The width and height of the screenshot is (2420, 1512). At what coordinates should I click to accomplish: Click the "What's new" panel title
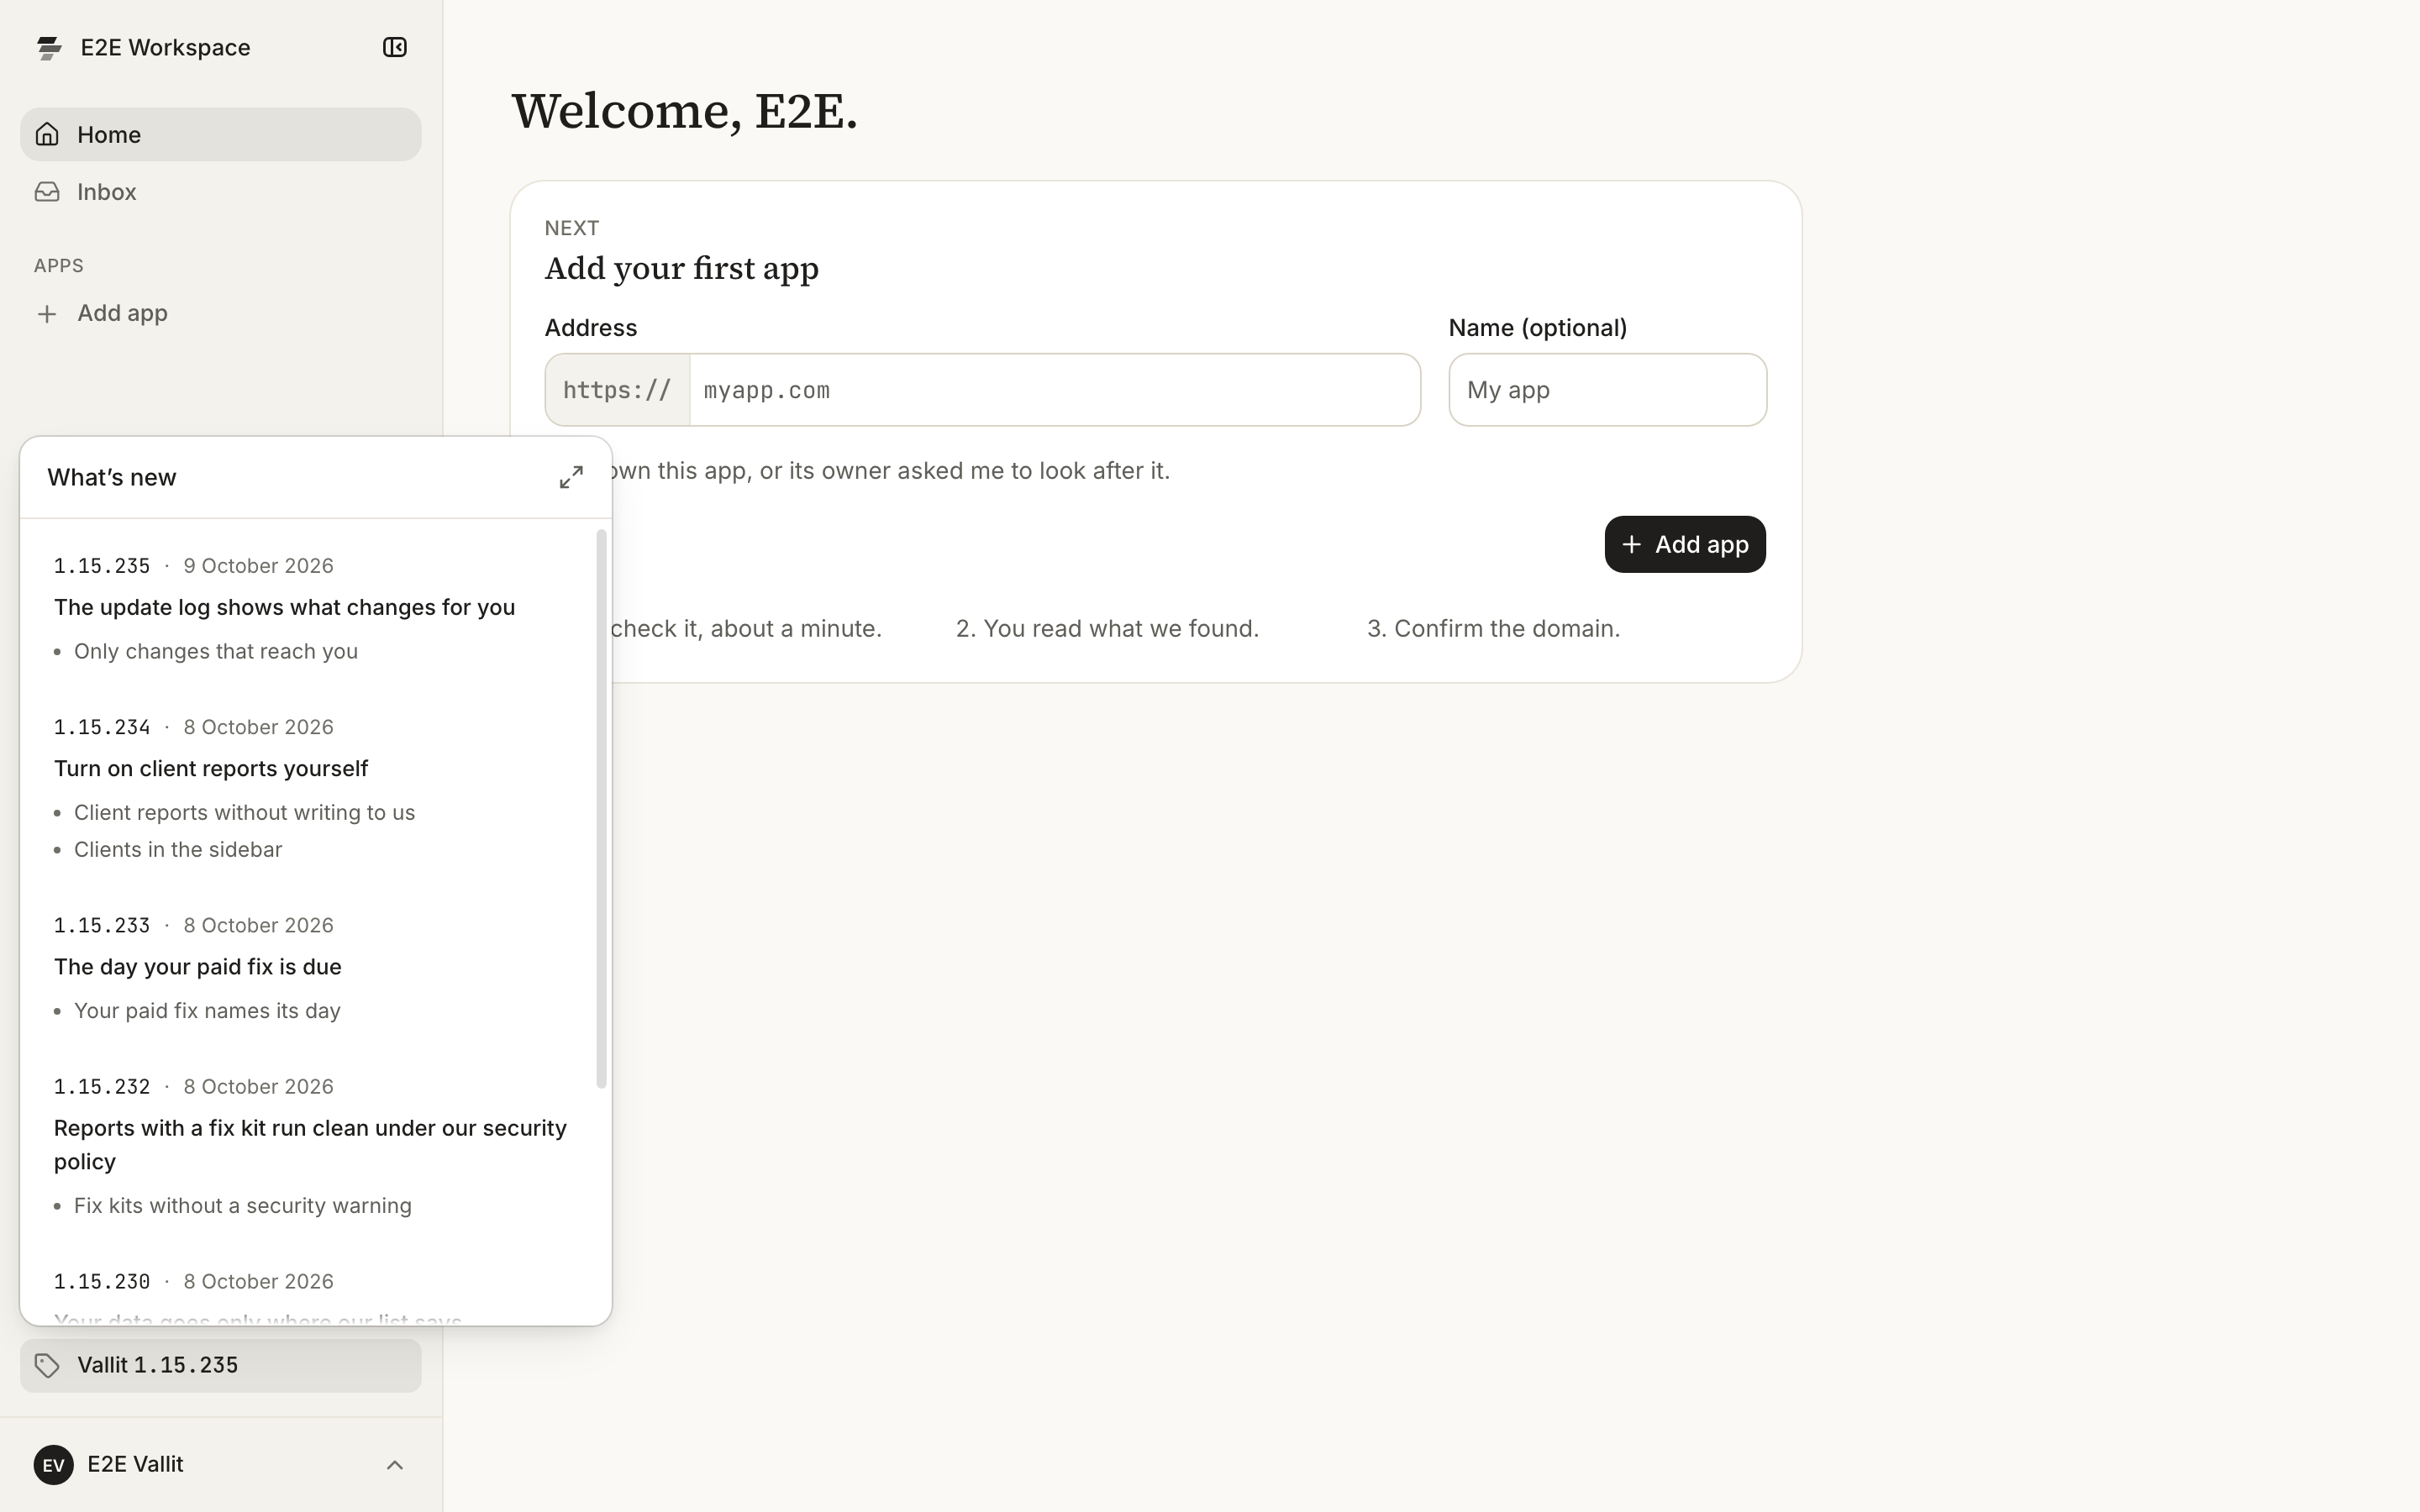click(x=112, y=477)
